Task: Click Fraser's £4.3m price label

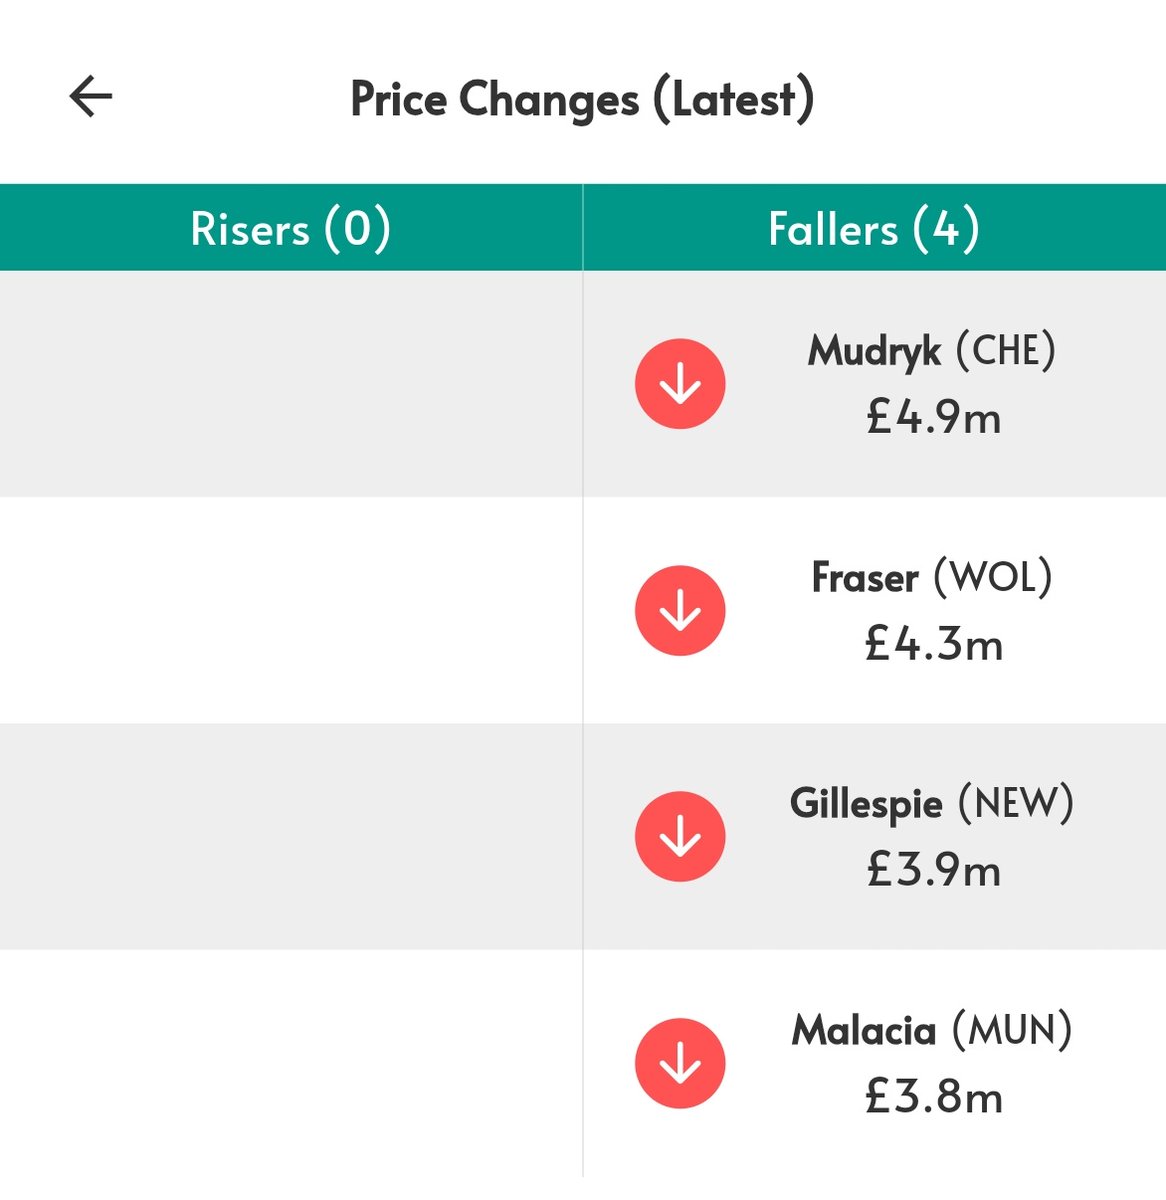Action: pos(936,645)
